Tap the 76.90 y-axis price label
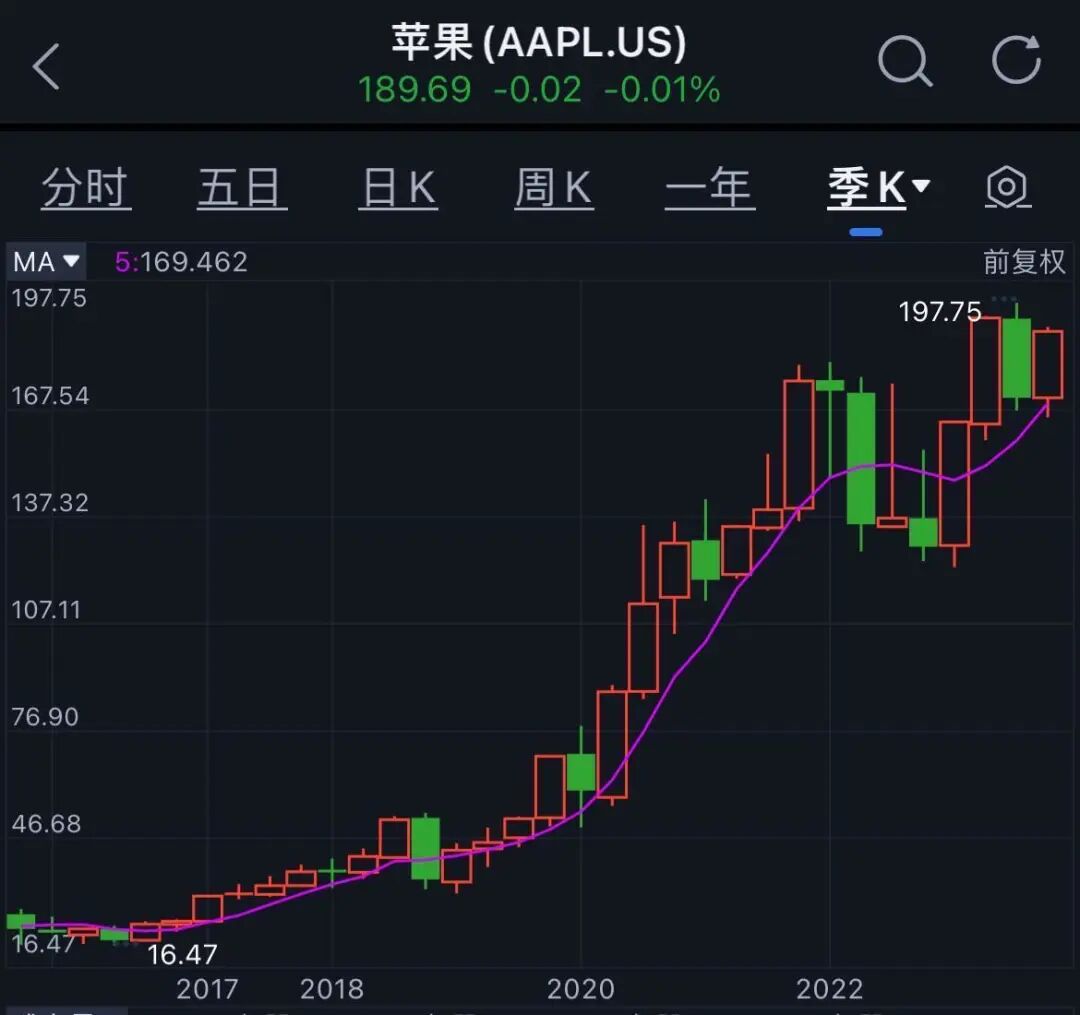The width and height of the screenshot is (1080, 1015). [45, 717]
